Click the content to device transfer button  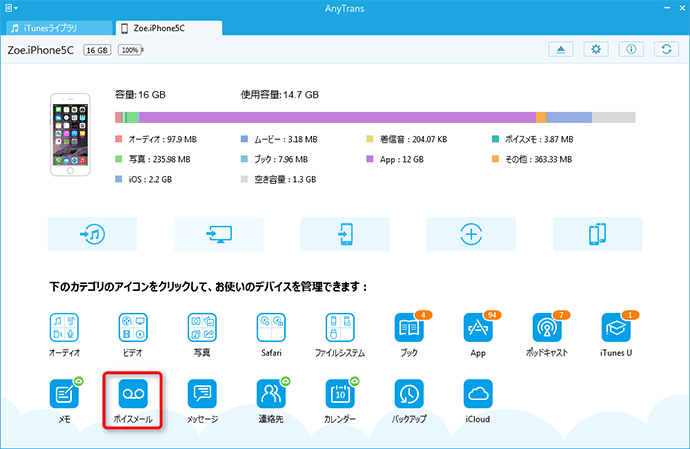click(x=345, y=234)
